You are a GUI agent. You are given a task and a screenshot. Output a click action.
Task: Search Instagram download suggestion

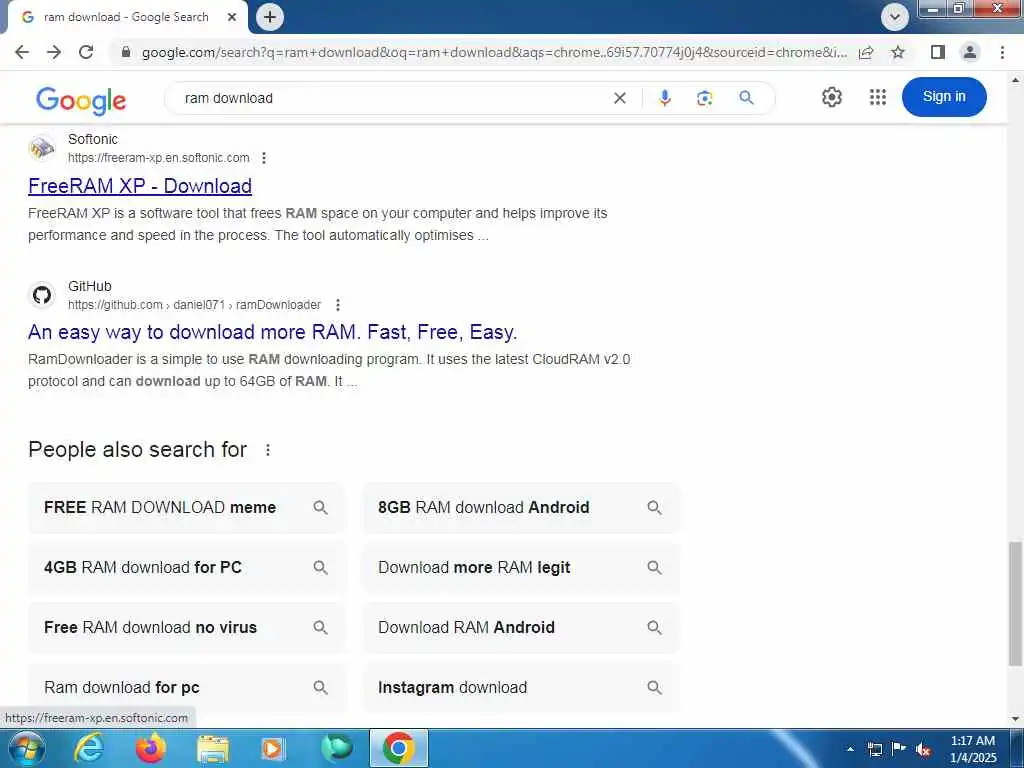tap(520, 687)
